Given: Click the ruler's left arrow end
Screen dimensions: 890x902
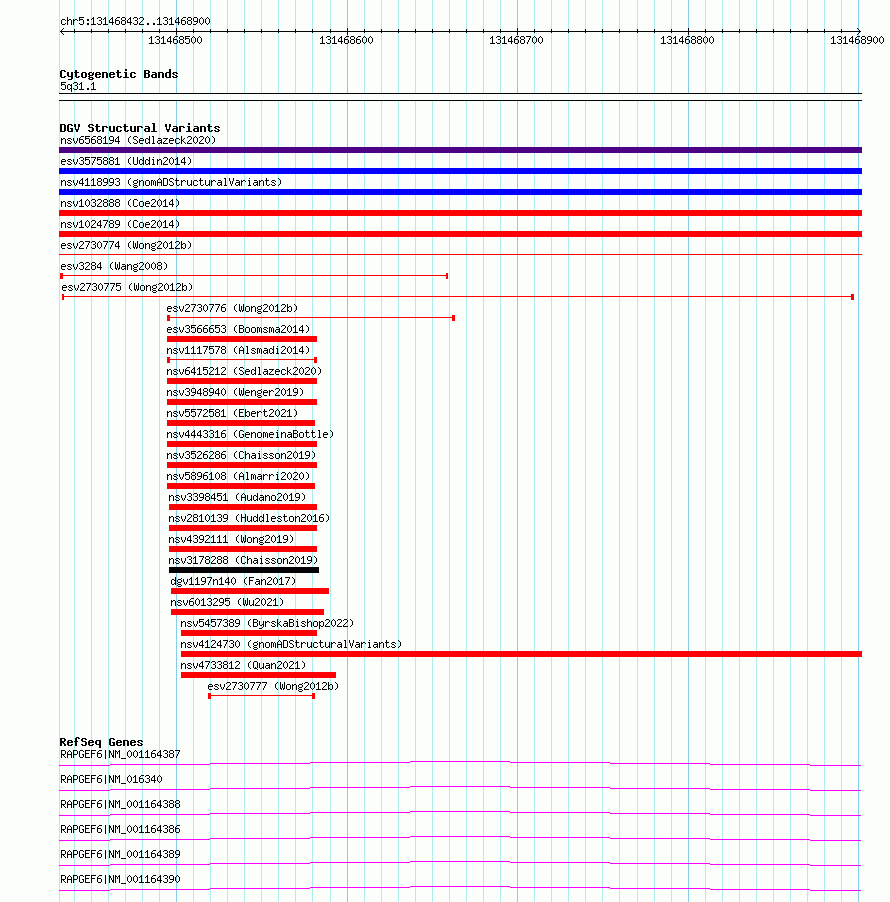Looking at the screenshot, I should click(62, 31).
